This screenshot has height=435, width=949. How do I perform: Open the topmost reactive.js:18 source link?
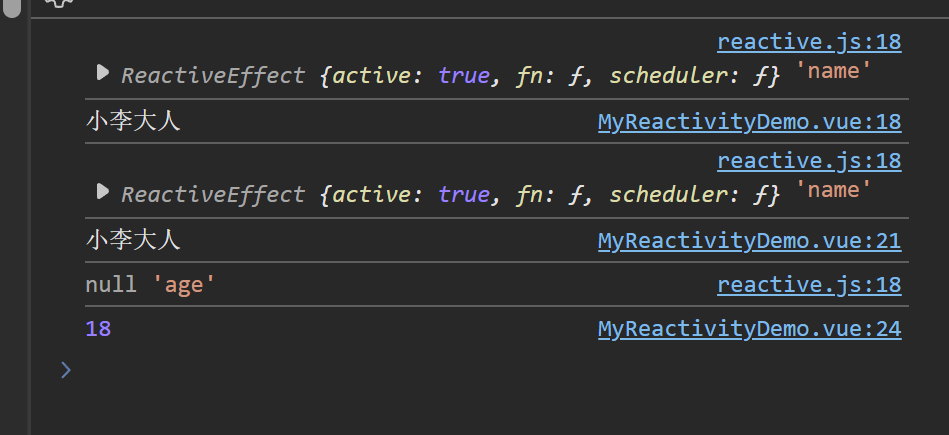point(808,42)
